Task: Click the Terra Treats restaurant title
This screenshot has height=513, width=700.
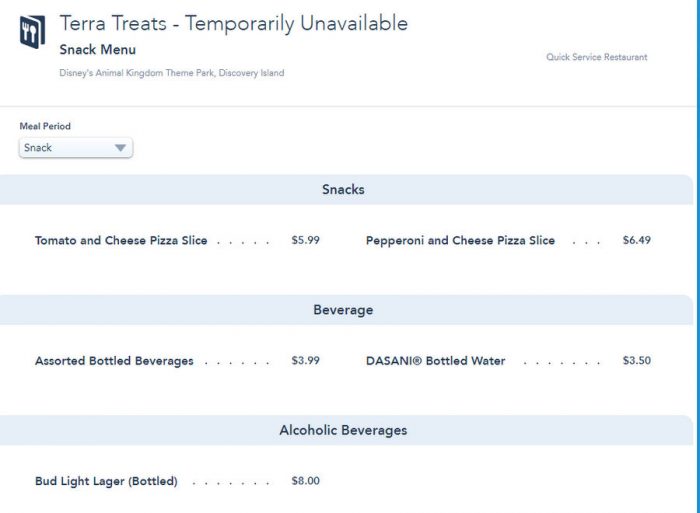Action: point(234,24)
